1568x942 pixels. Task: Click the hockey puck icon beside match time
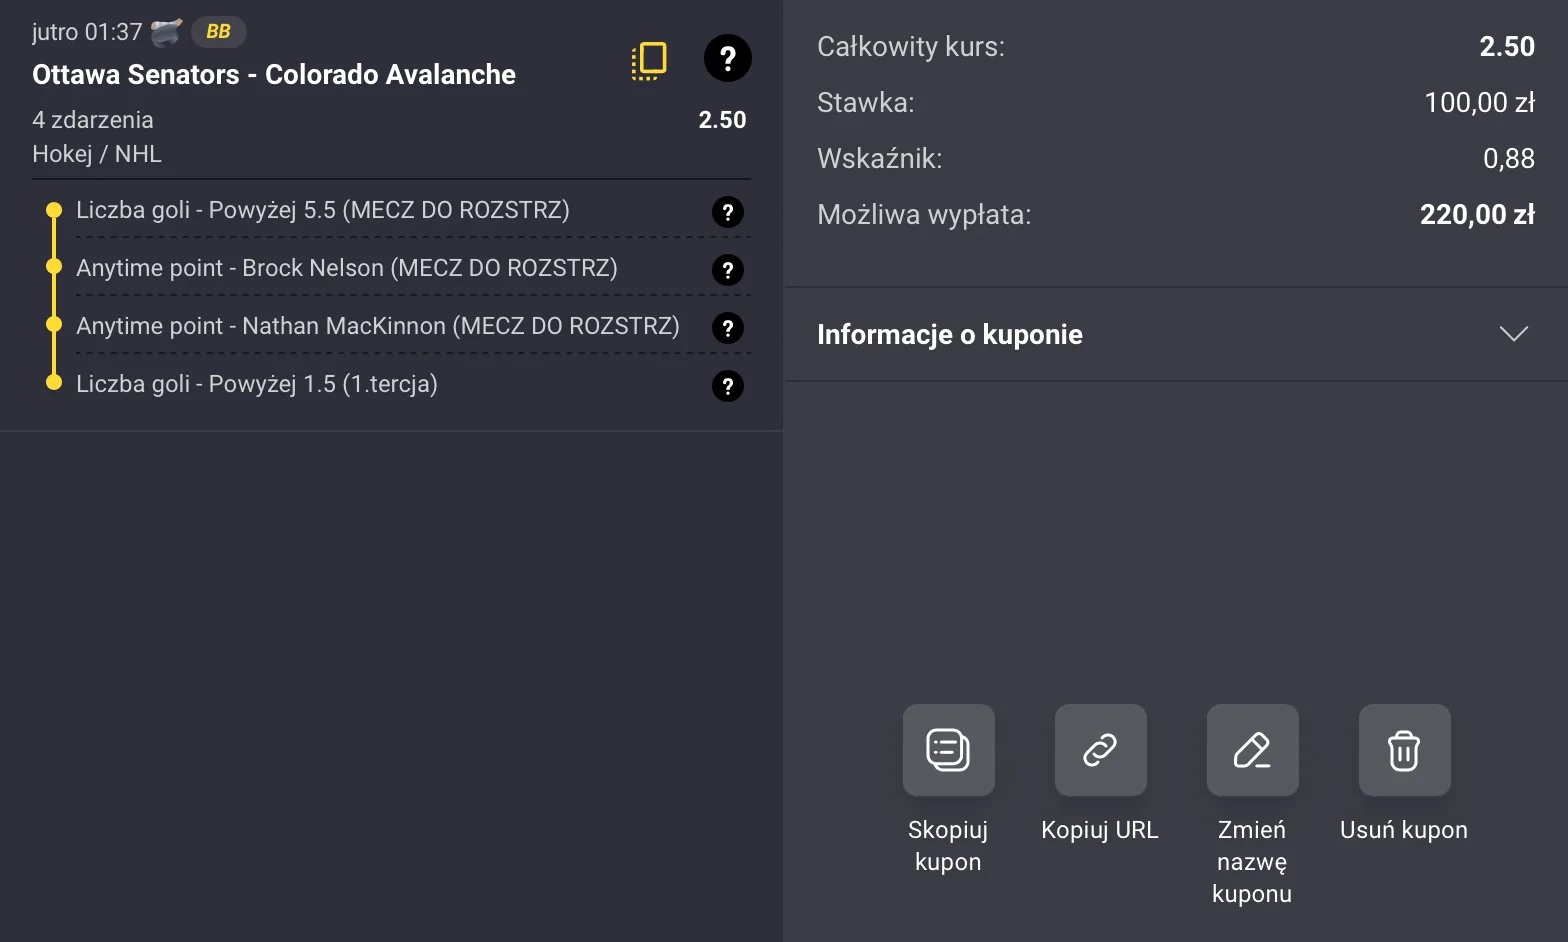[x=166, y=32]
